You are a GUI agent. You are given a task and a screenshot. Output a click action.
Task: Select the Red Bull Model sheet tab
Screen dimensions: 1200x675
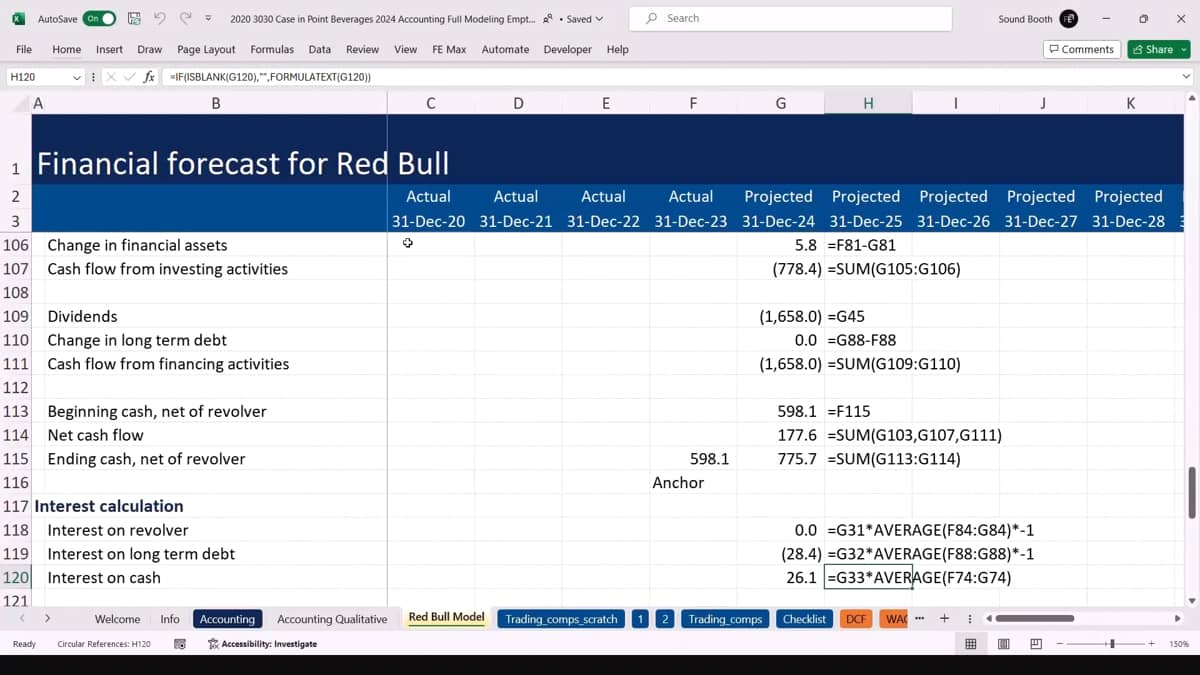point(446,618)
